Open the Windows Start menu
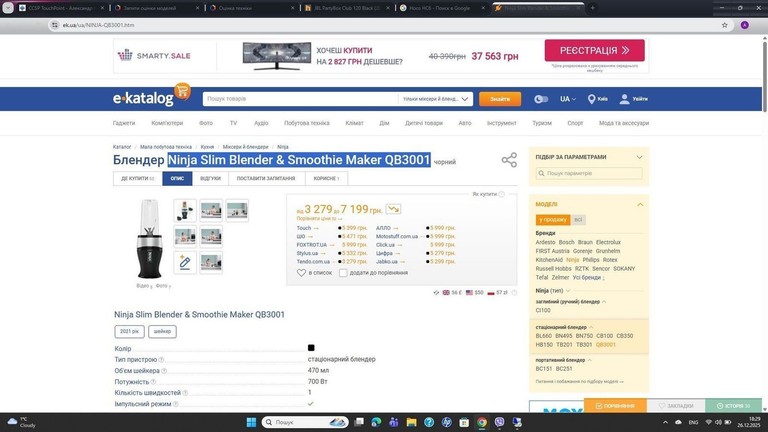This screenshot has width=768, height=432. click(x=251, y=422)
